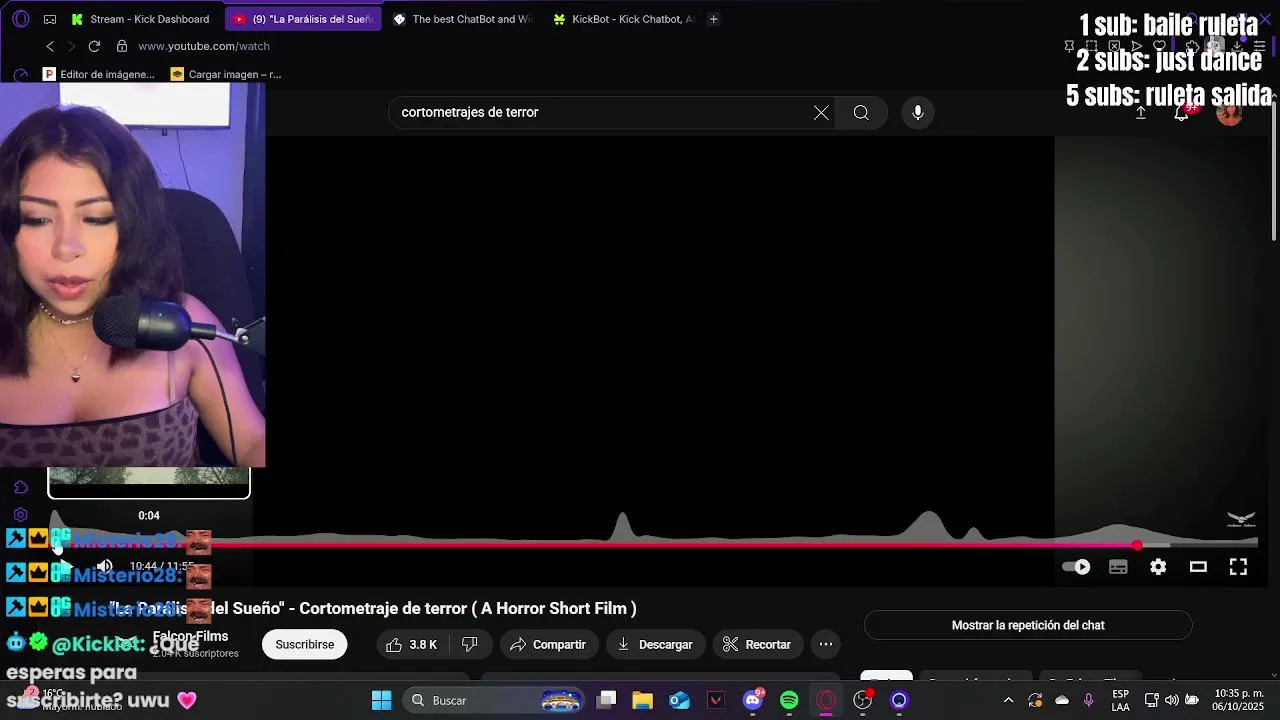1280x720 pixels.
Task: Click the ESP LAA language indicator
Action: pyautogui.click(x=1121, y=700)
